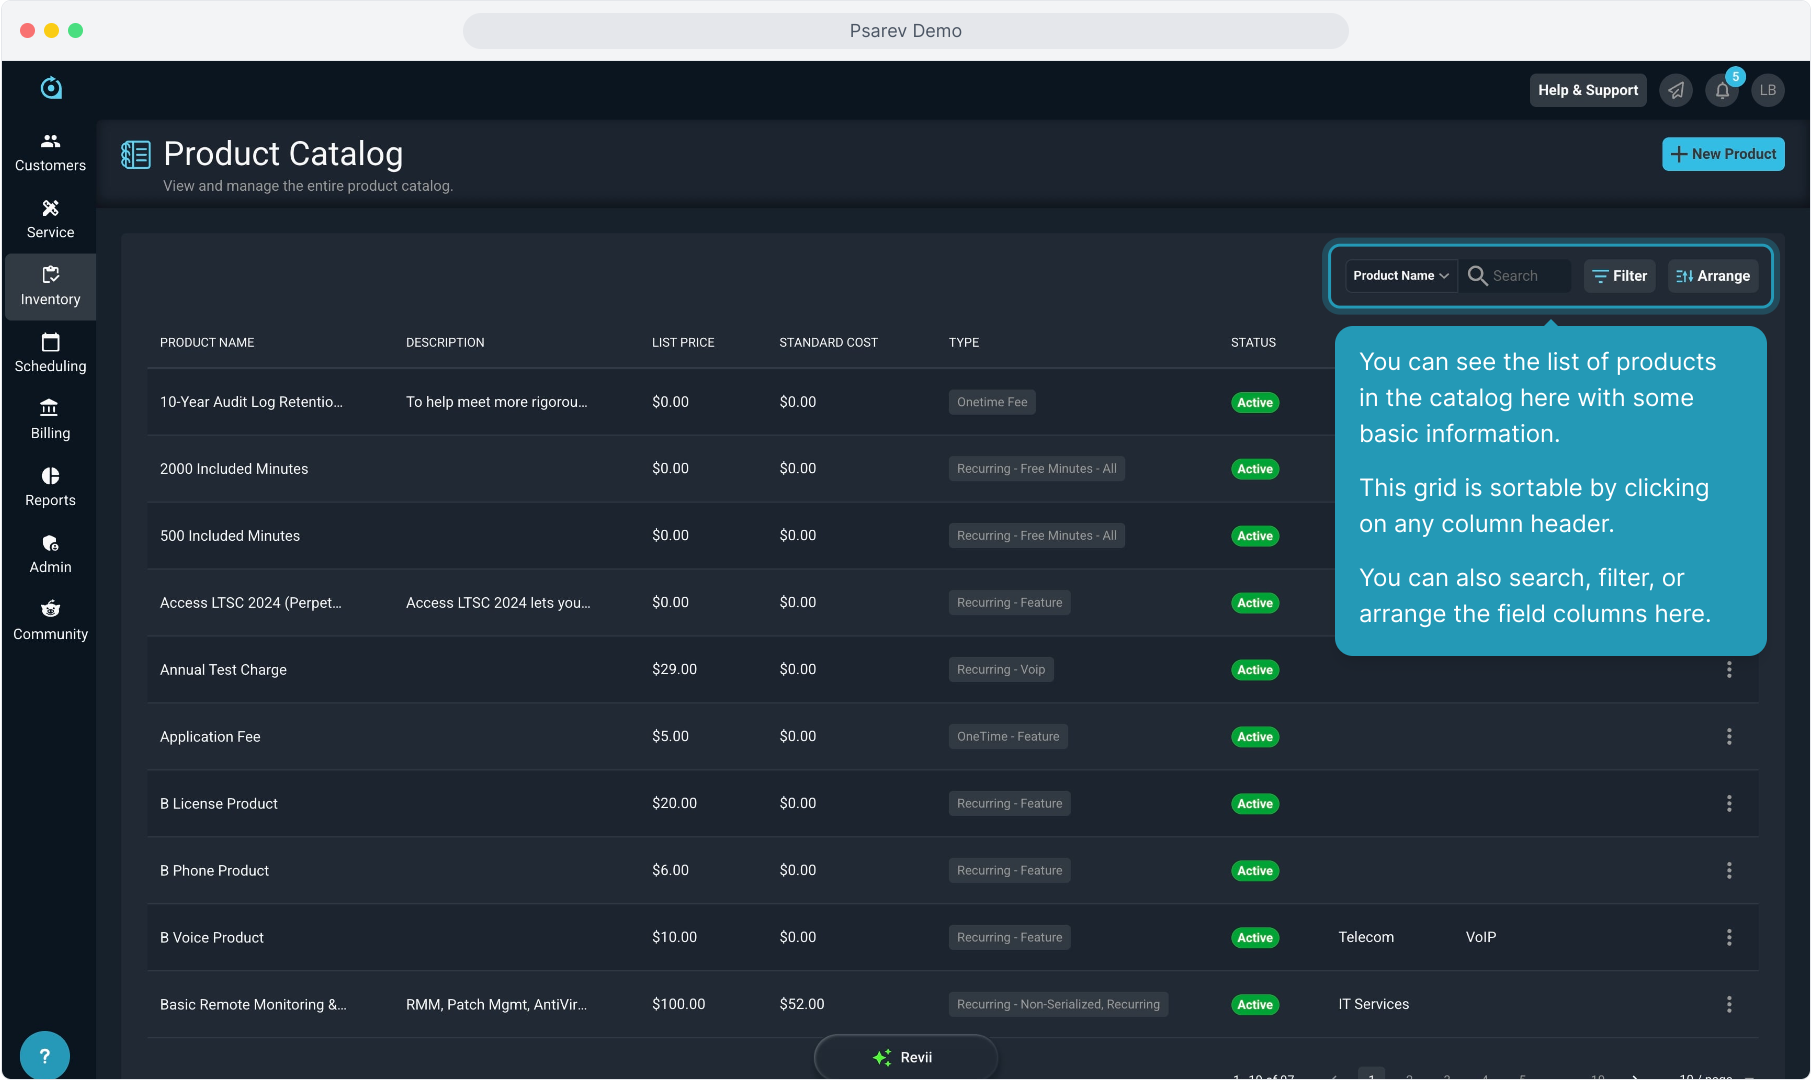Open the Customers section in sidebar

[50, 152]
